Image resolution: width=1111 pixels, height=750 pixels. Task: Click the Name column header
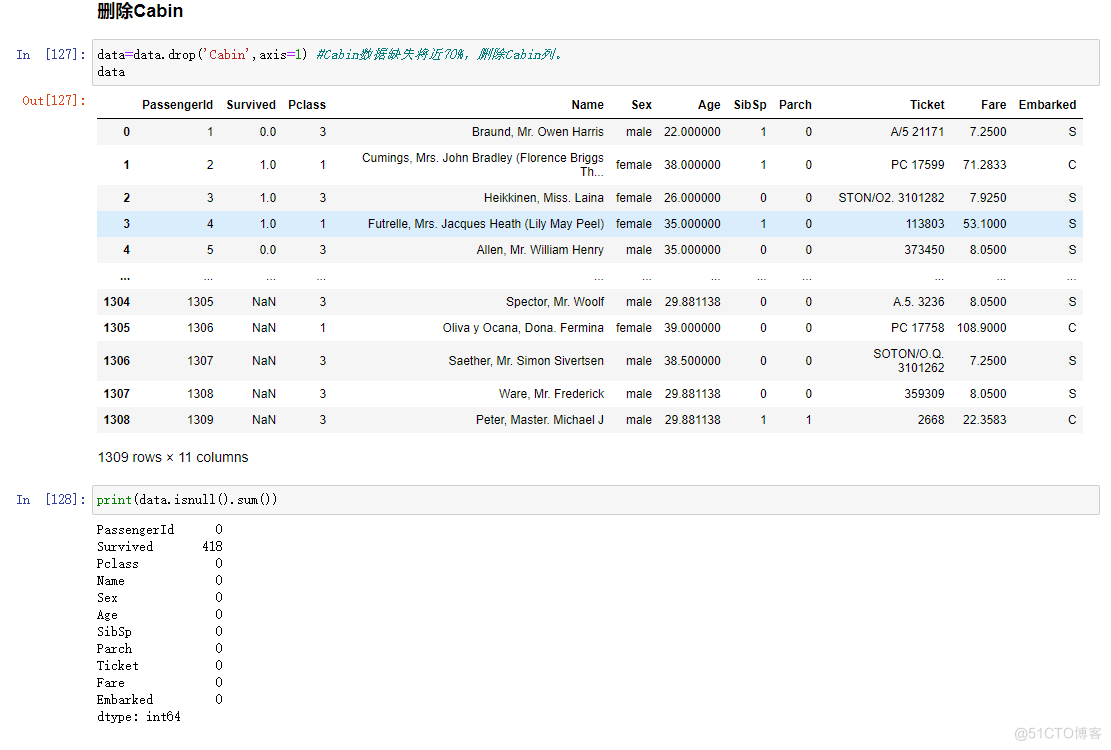coord(587,105)
